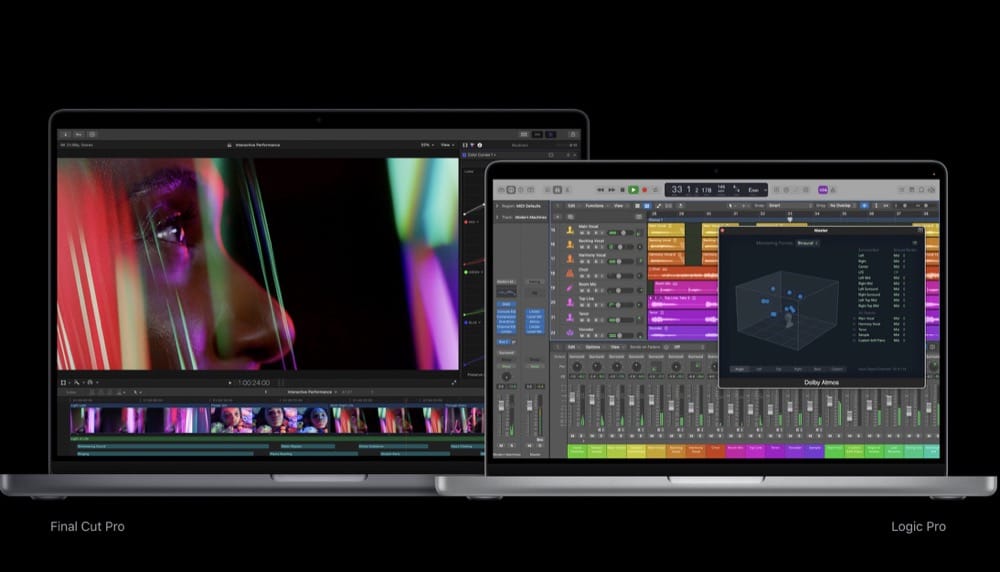Show the Toolbar via Logic Pro's control bar icon
The width and height of the screenshot is (1000, 572).
(x=531, y=190)
